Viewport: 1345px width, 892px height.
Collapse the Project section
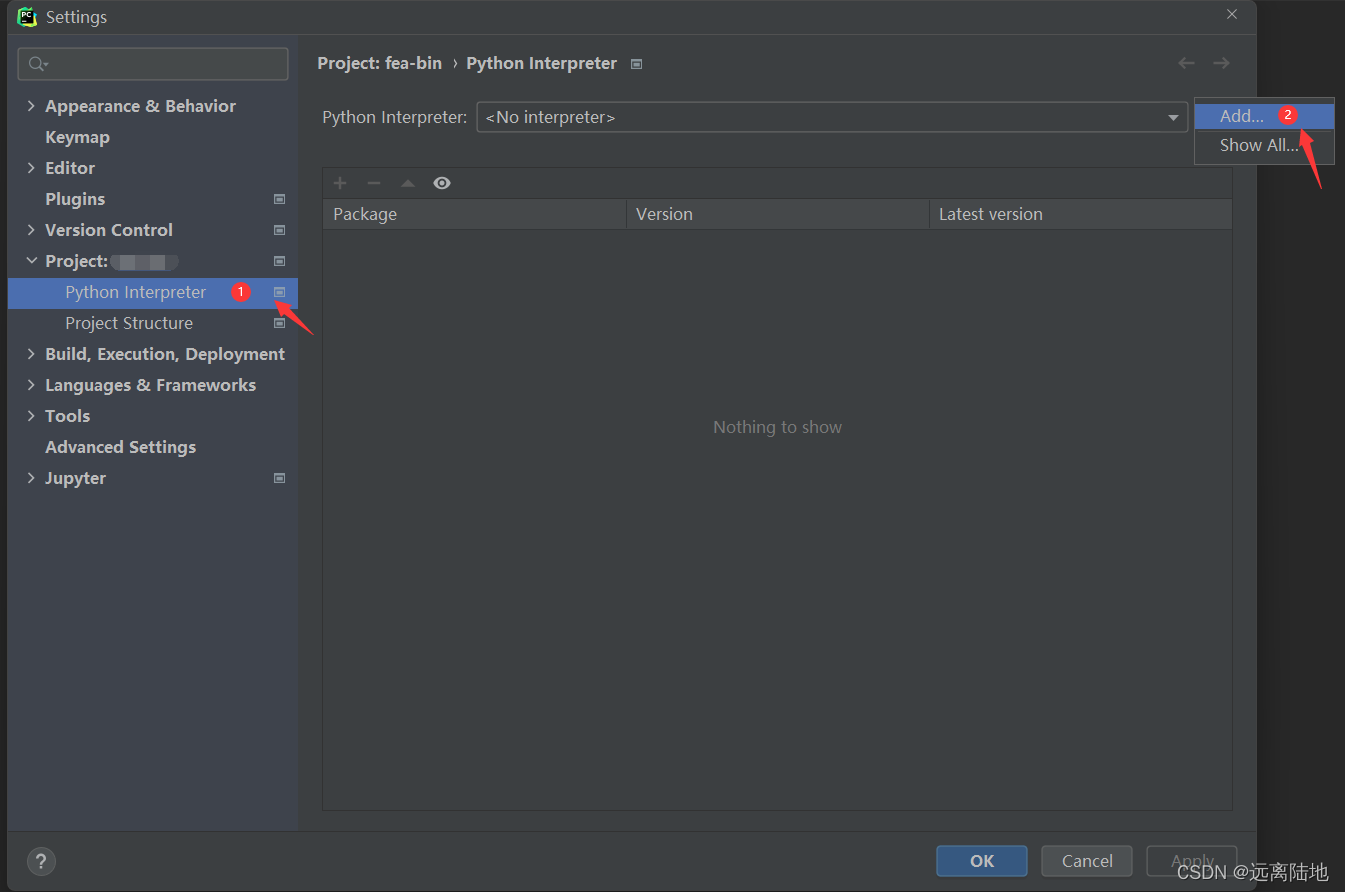pos(31,261)
